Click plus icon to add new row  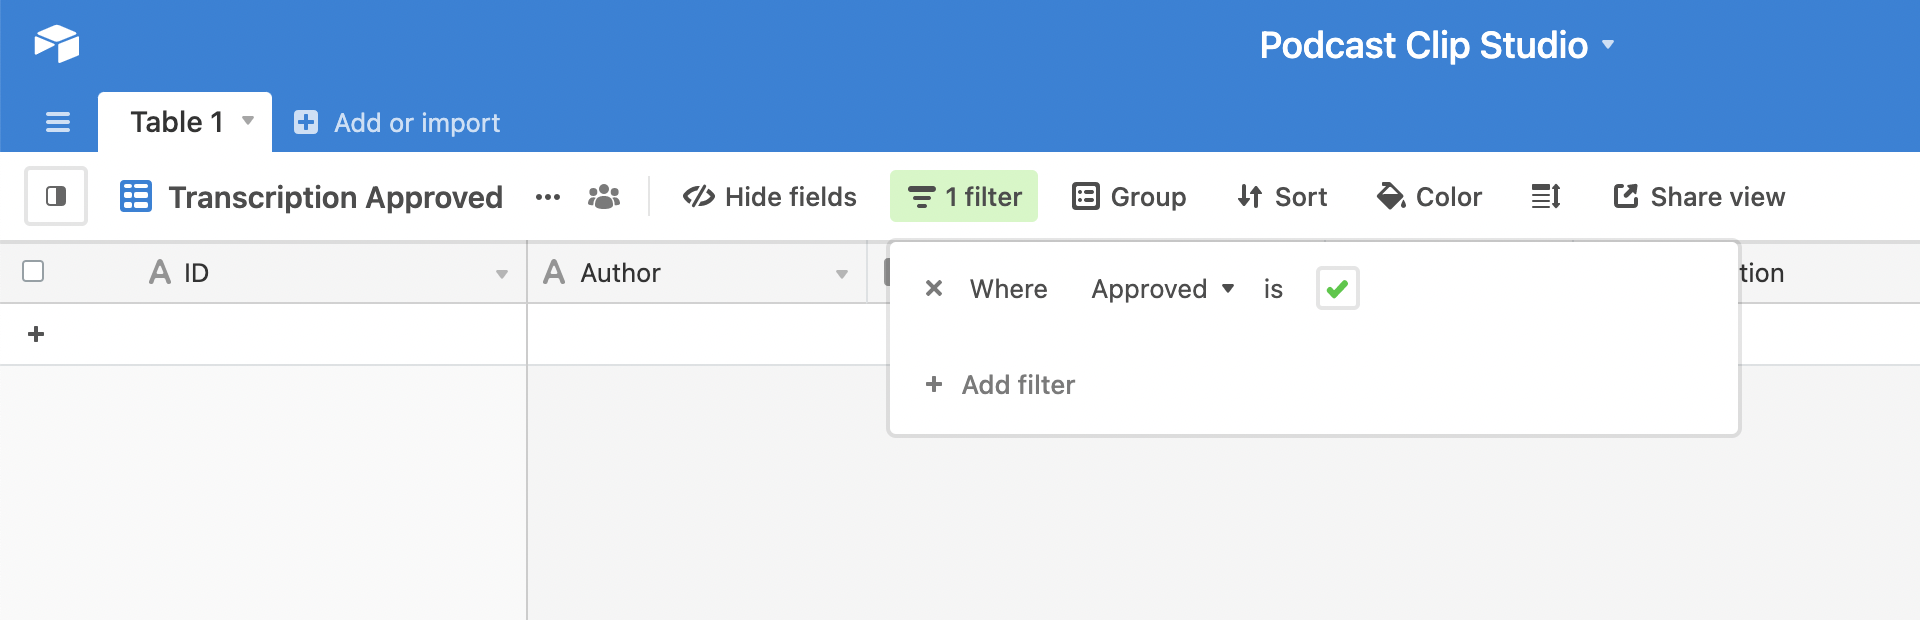tap(36, 334)
